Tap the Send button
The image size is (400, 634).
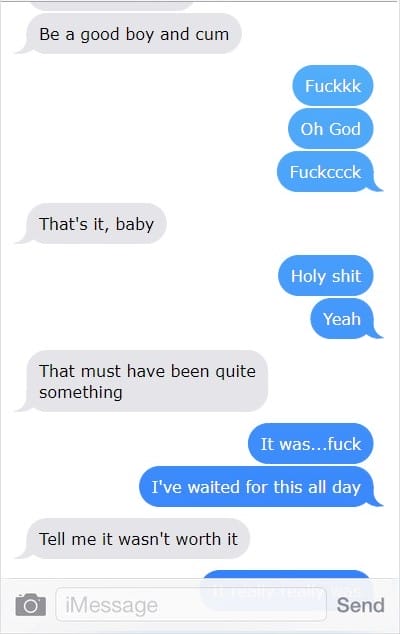(360, 605)
